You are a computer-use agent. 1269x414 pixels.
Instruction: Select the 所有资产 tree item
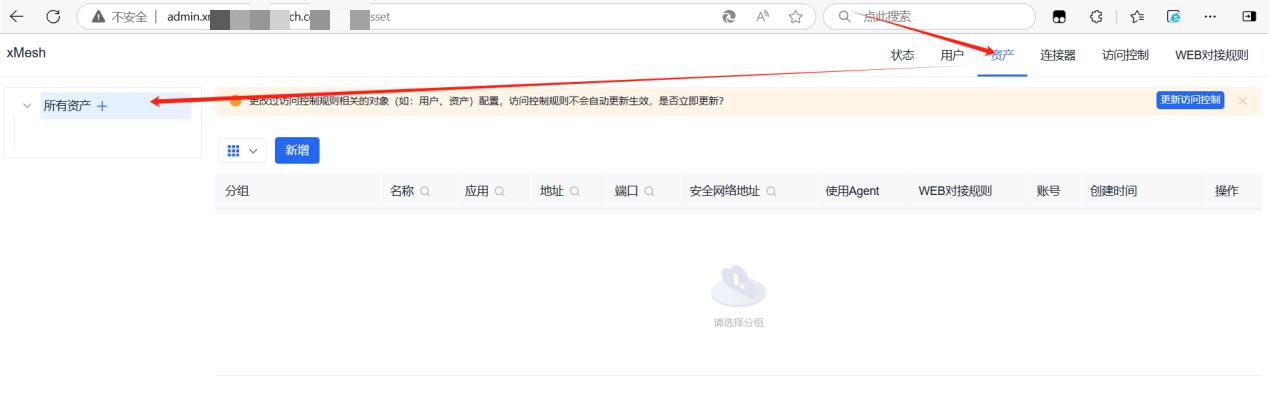67,106
